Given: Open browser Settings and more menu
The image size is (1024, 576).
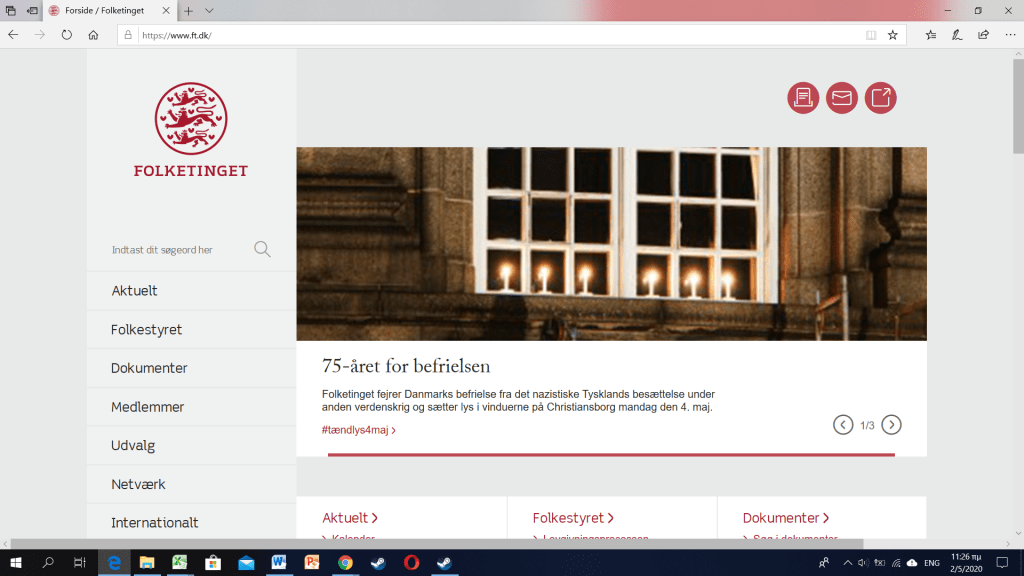Looking at the screenshot, I should tap(1009, 34).
